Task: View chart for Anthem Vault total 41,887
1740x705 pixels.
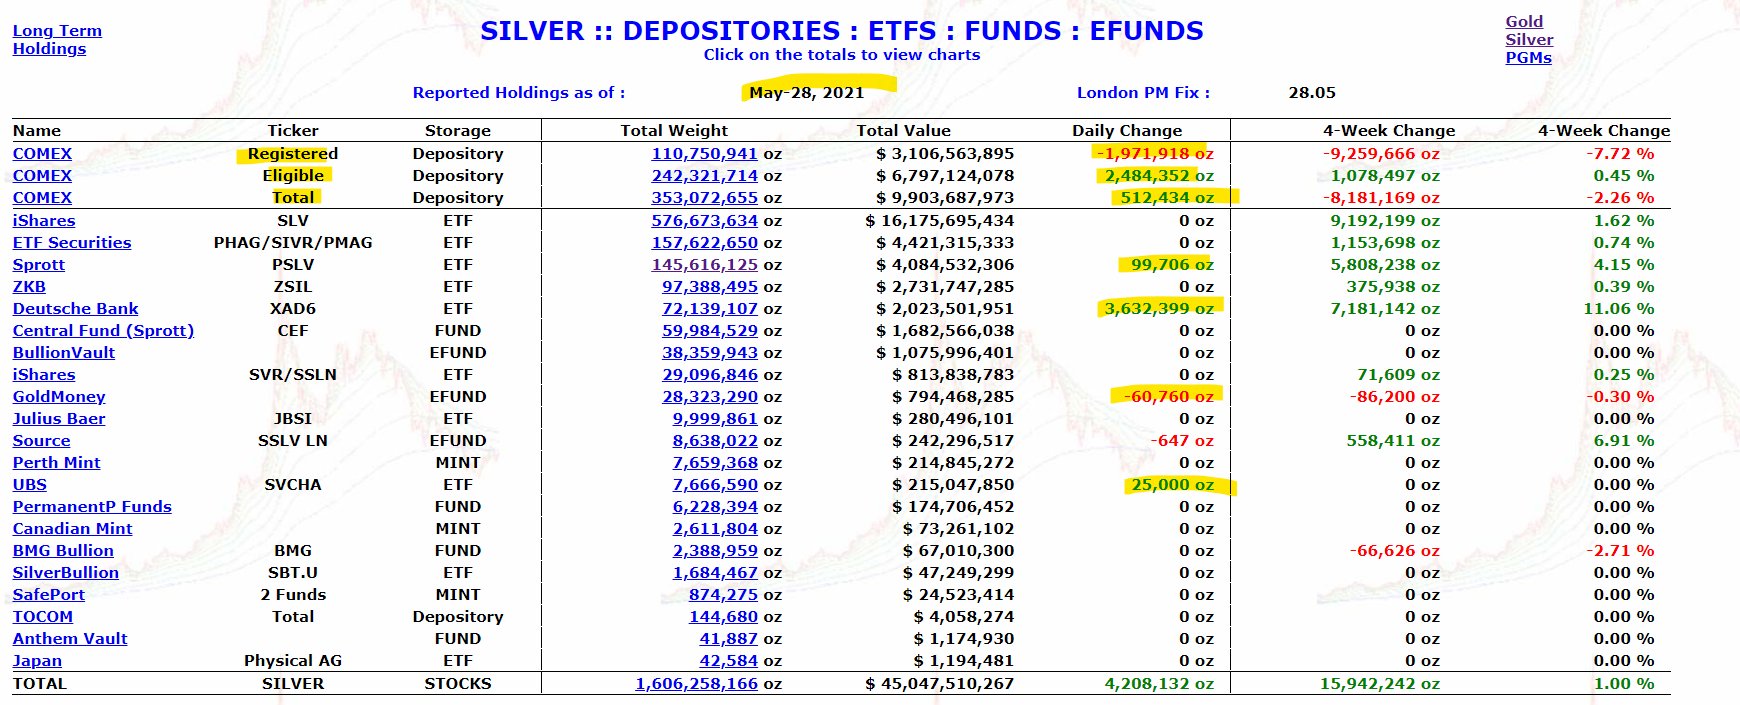Action: pyautogui.click(x=729, y=639)
